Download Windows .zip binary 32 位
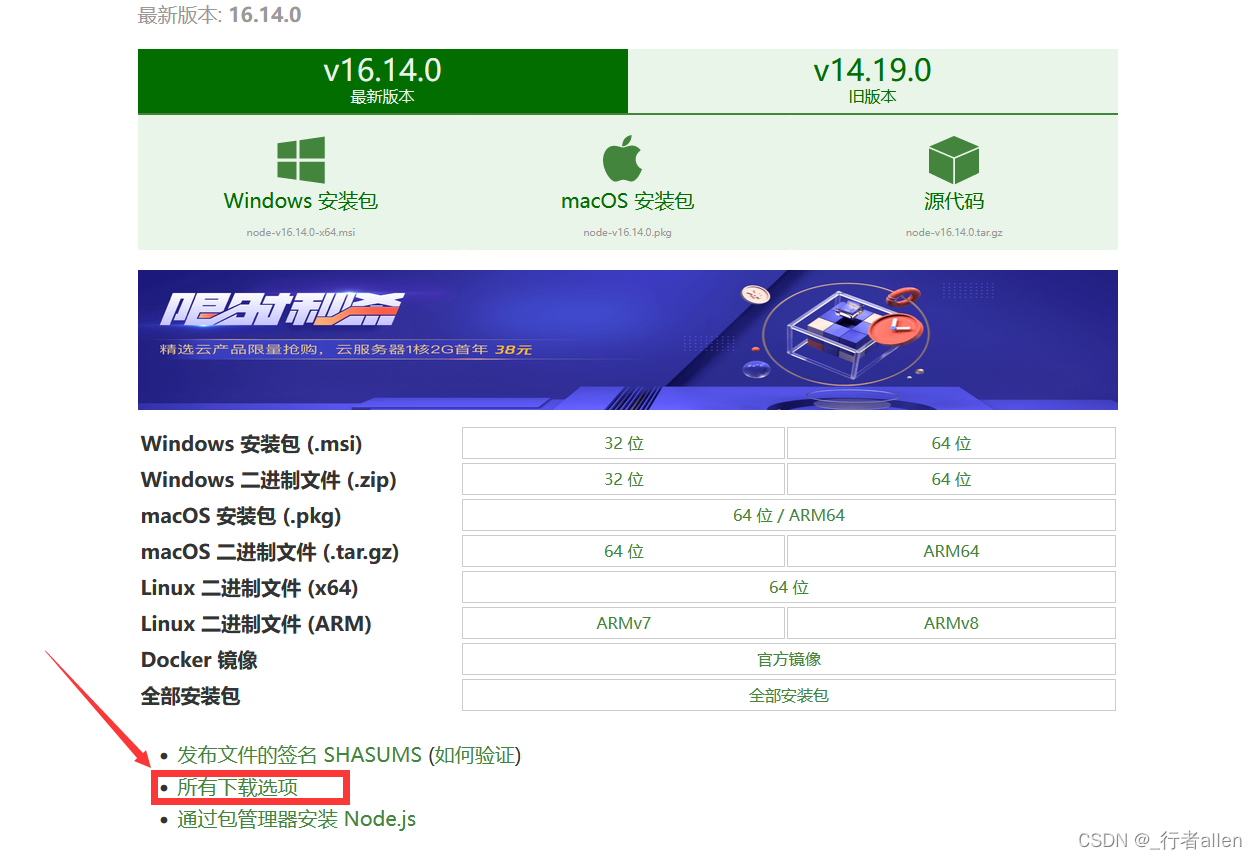1257x859 pixels. point(624,479)
